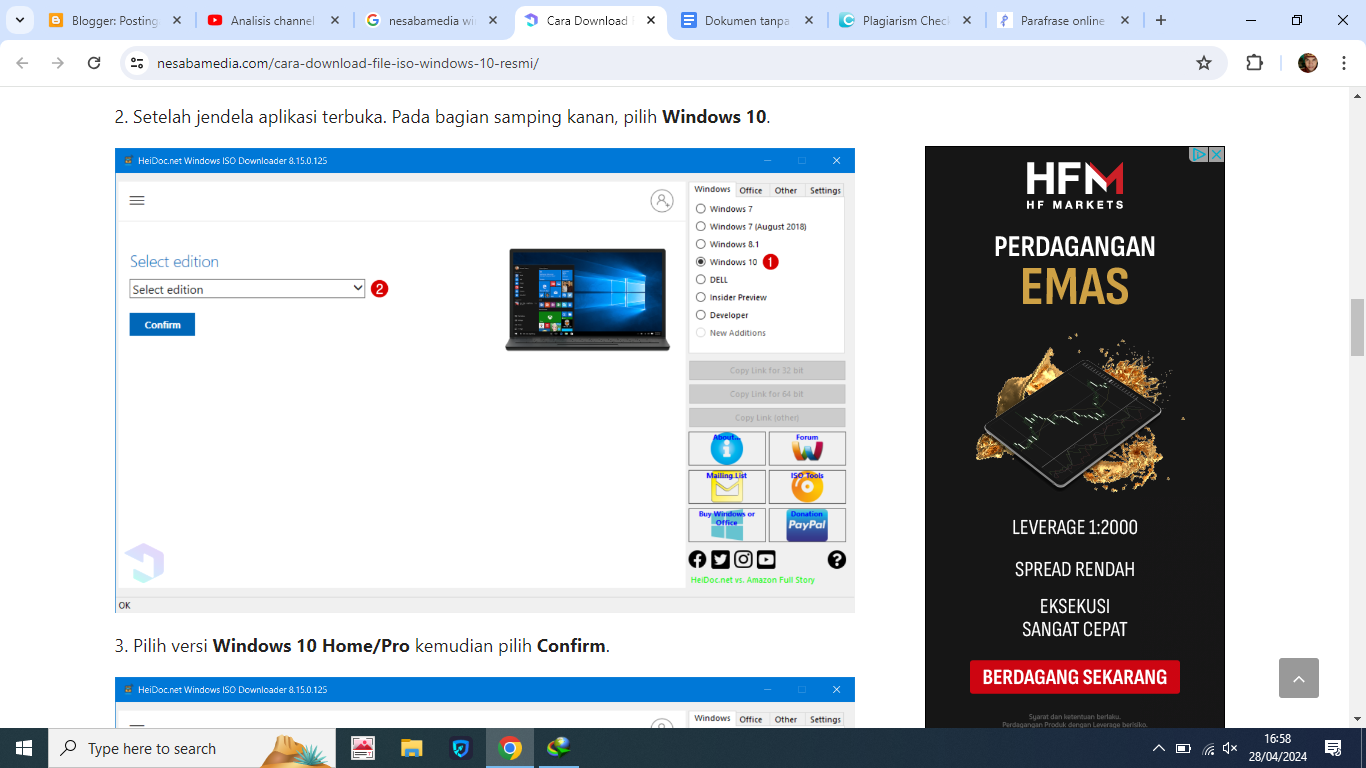Close the Plagiarism Checker tab

pos(966,20)
